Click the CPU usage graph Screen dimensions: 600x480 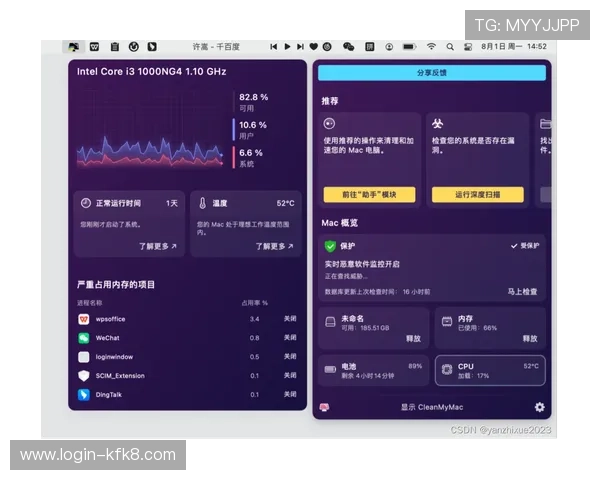click(150, 152)
